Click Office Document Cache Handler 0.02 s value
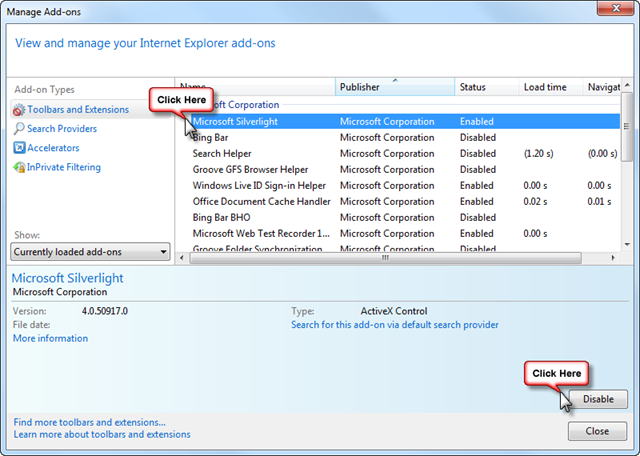The height and width of the screenshot is (456, 640). click(x=535, y=201)
